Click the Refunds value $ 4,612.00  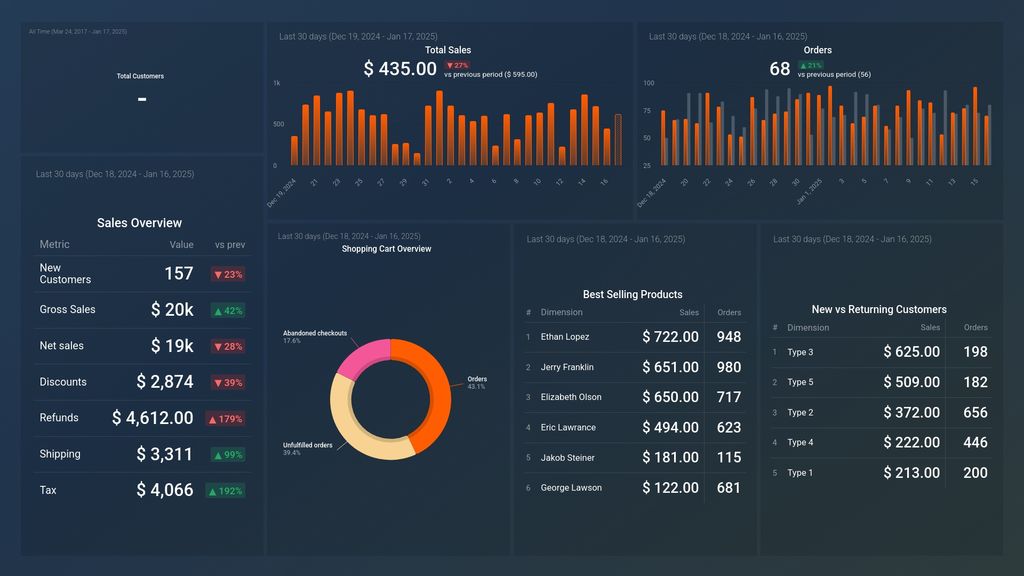[152, 418]
